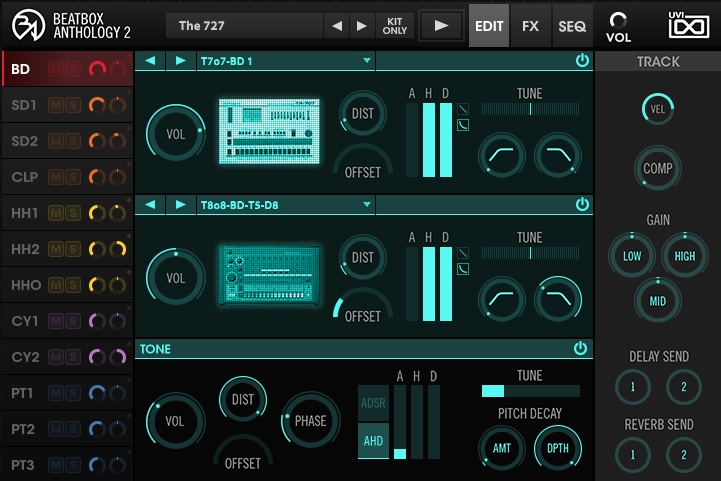721x481 pixels.
Task: Toggle power for the TONE section
Action: (580, 349)
